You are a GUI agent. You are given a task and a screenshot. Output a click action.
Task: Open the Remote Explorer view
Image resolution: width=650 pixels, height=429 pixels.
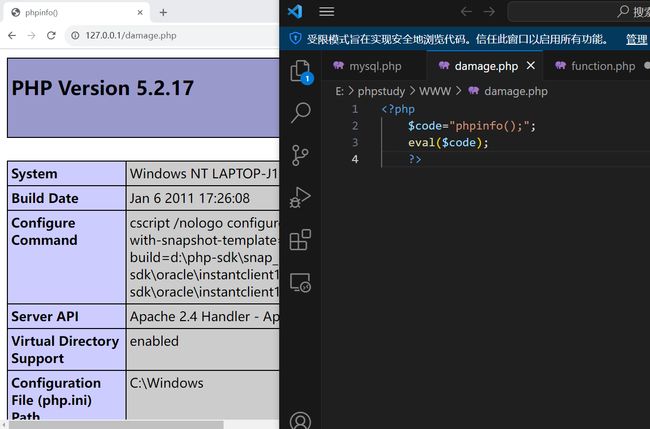tap(301, 283)
